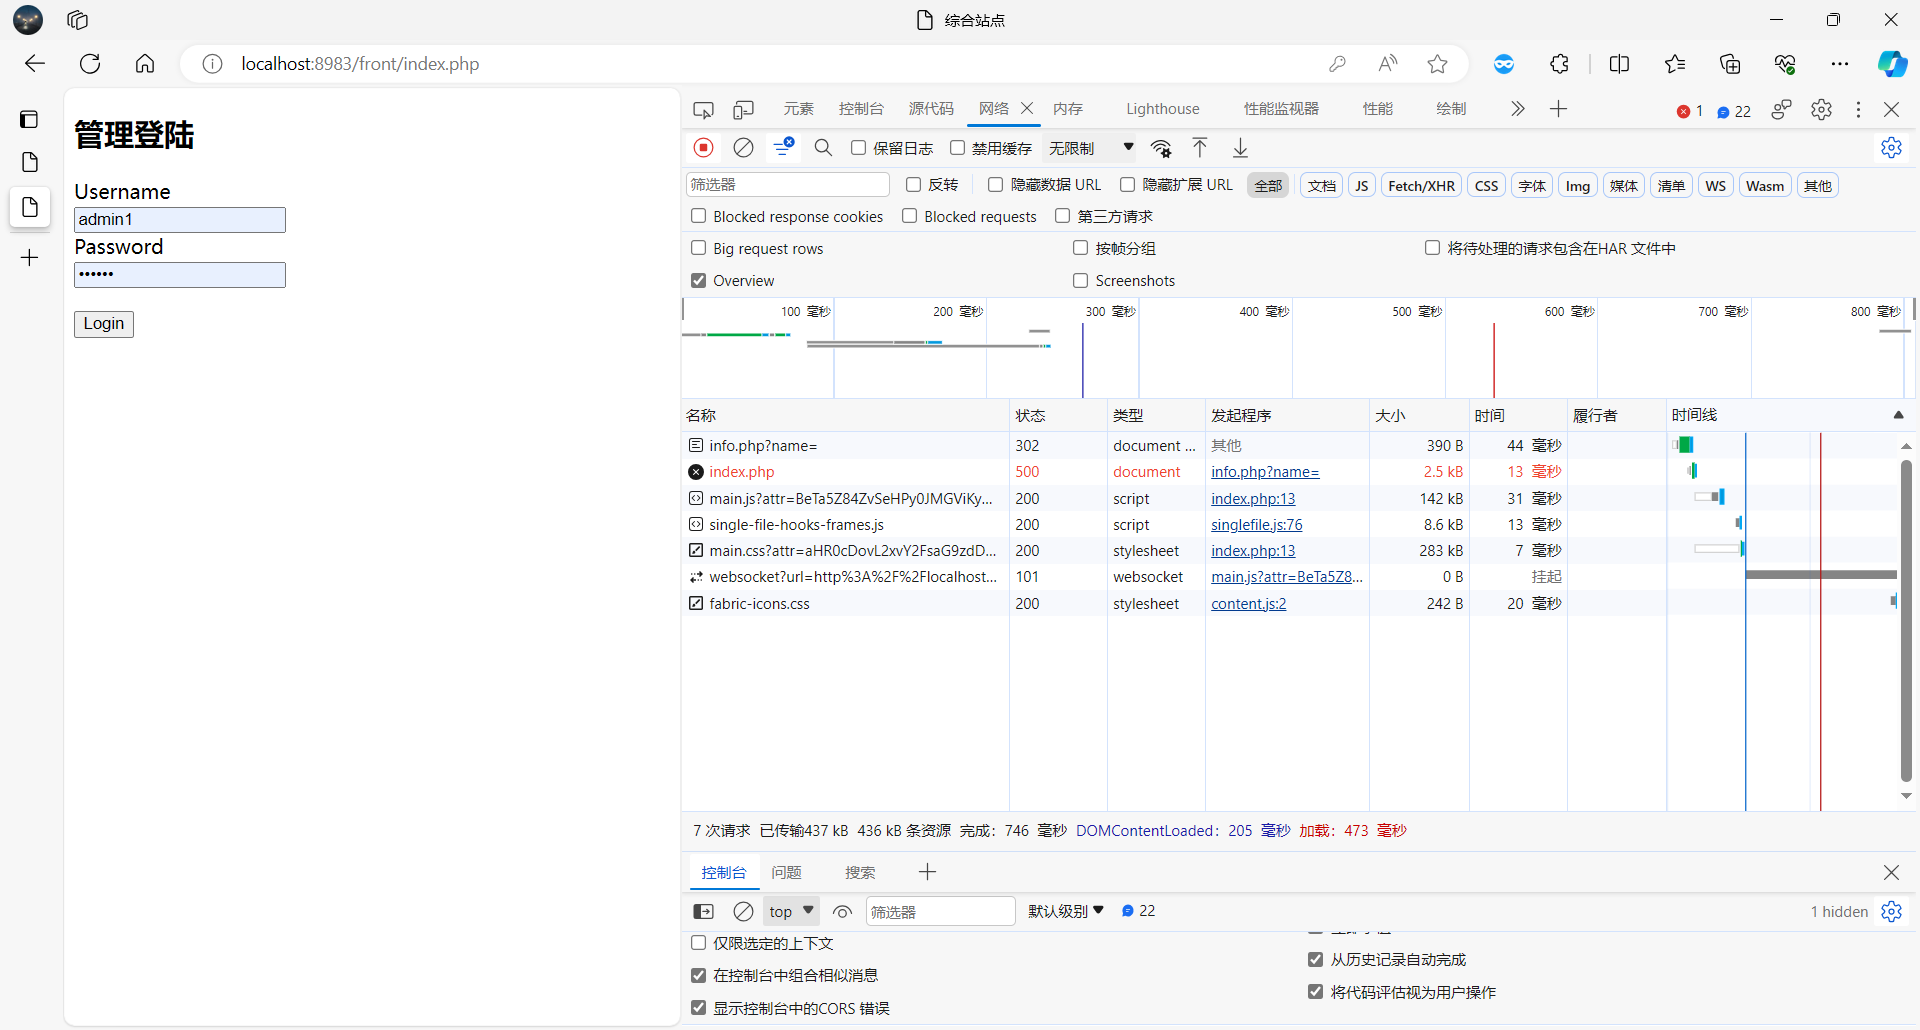This screenshot has height=1030, width=1920.
Task: Open the 默认级别 log level dropdown
Action: 1065,911
